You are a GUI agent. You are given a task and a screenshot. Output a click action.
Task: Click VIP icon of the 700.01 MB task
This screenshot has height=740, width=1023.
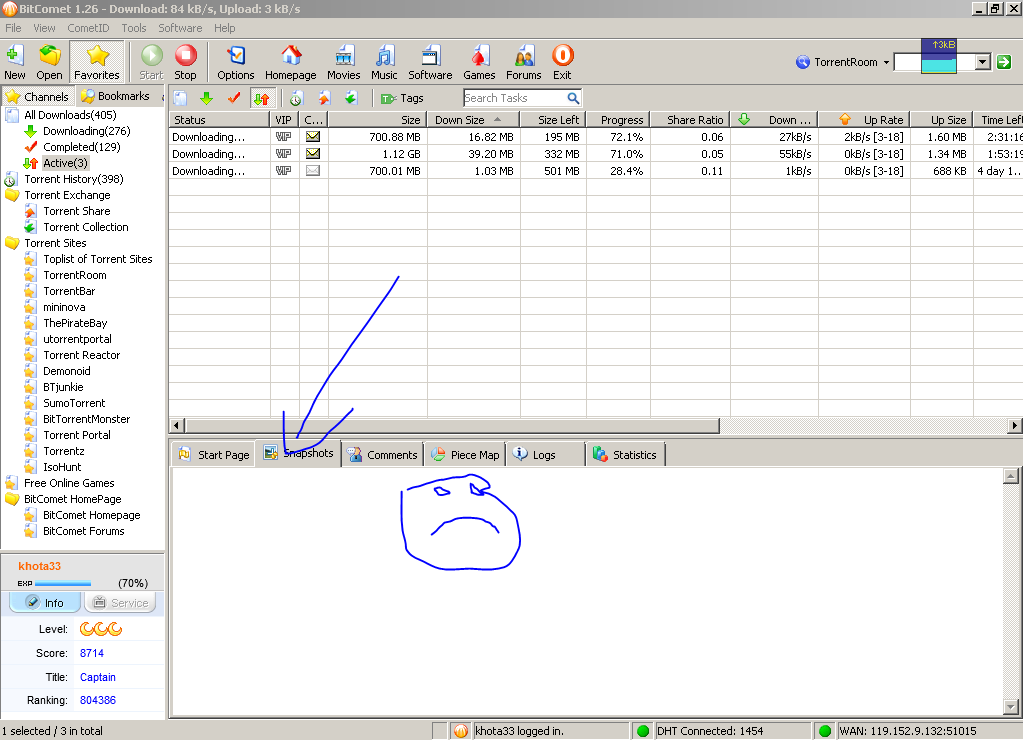point(283,171)
